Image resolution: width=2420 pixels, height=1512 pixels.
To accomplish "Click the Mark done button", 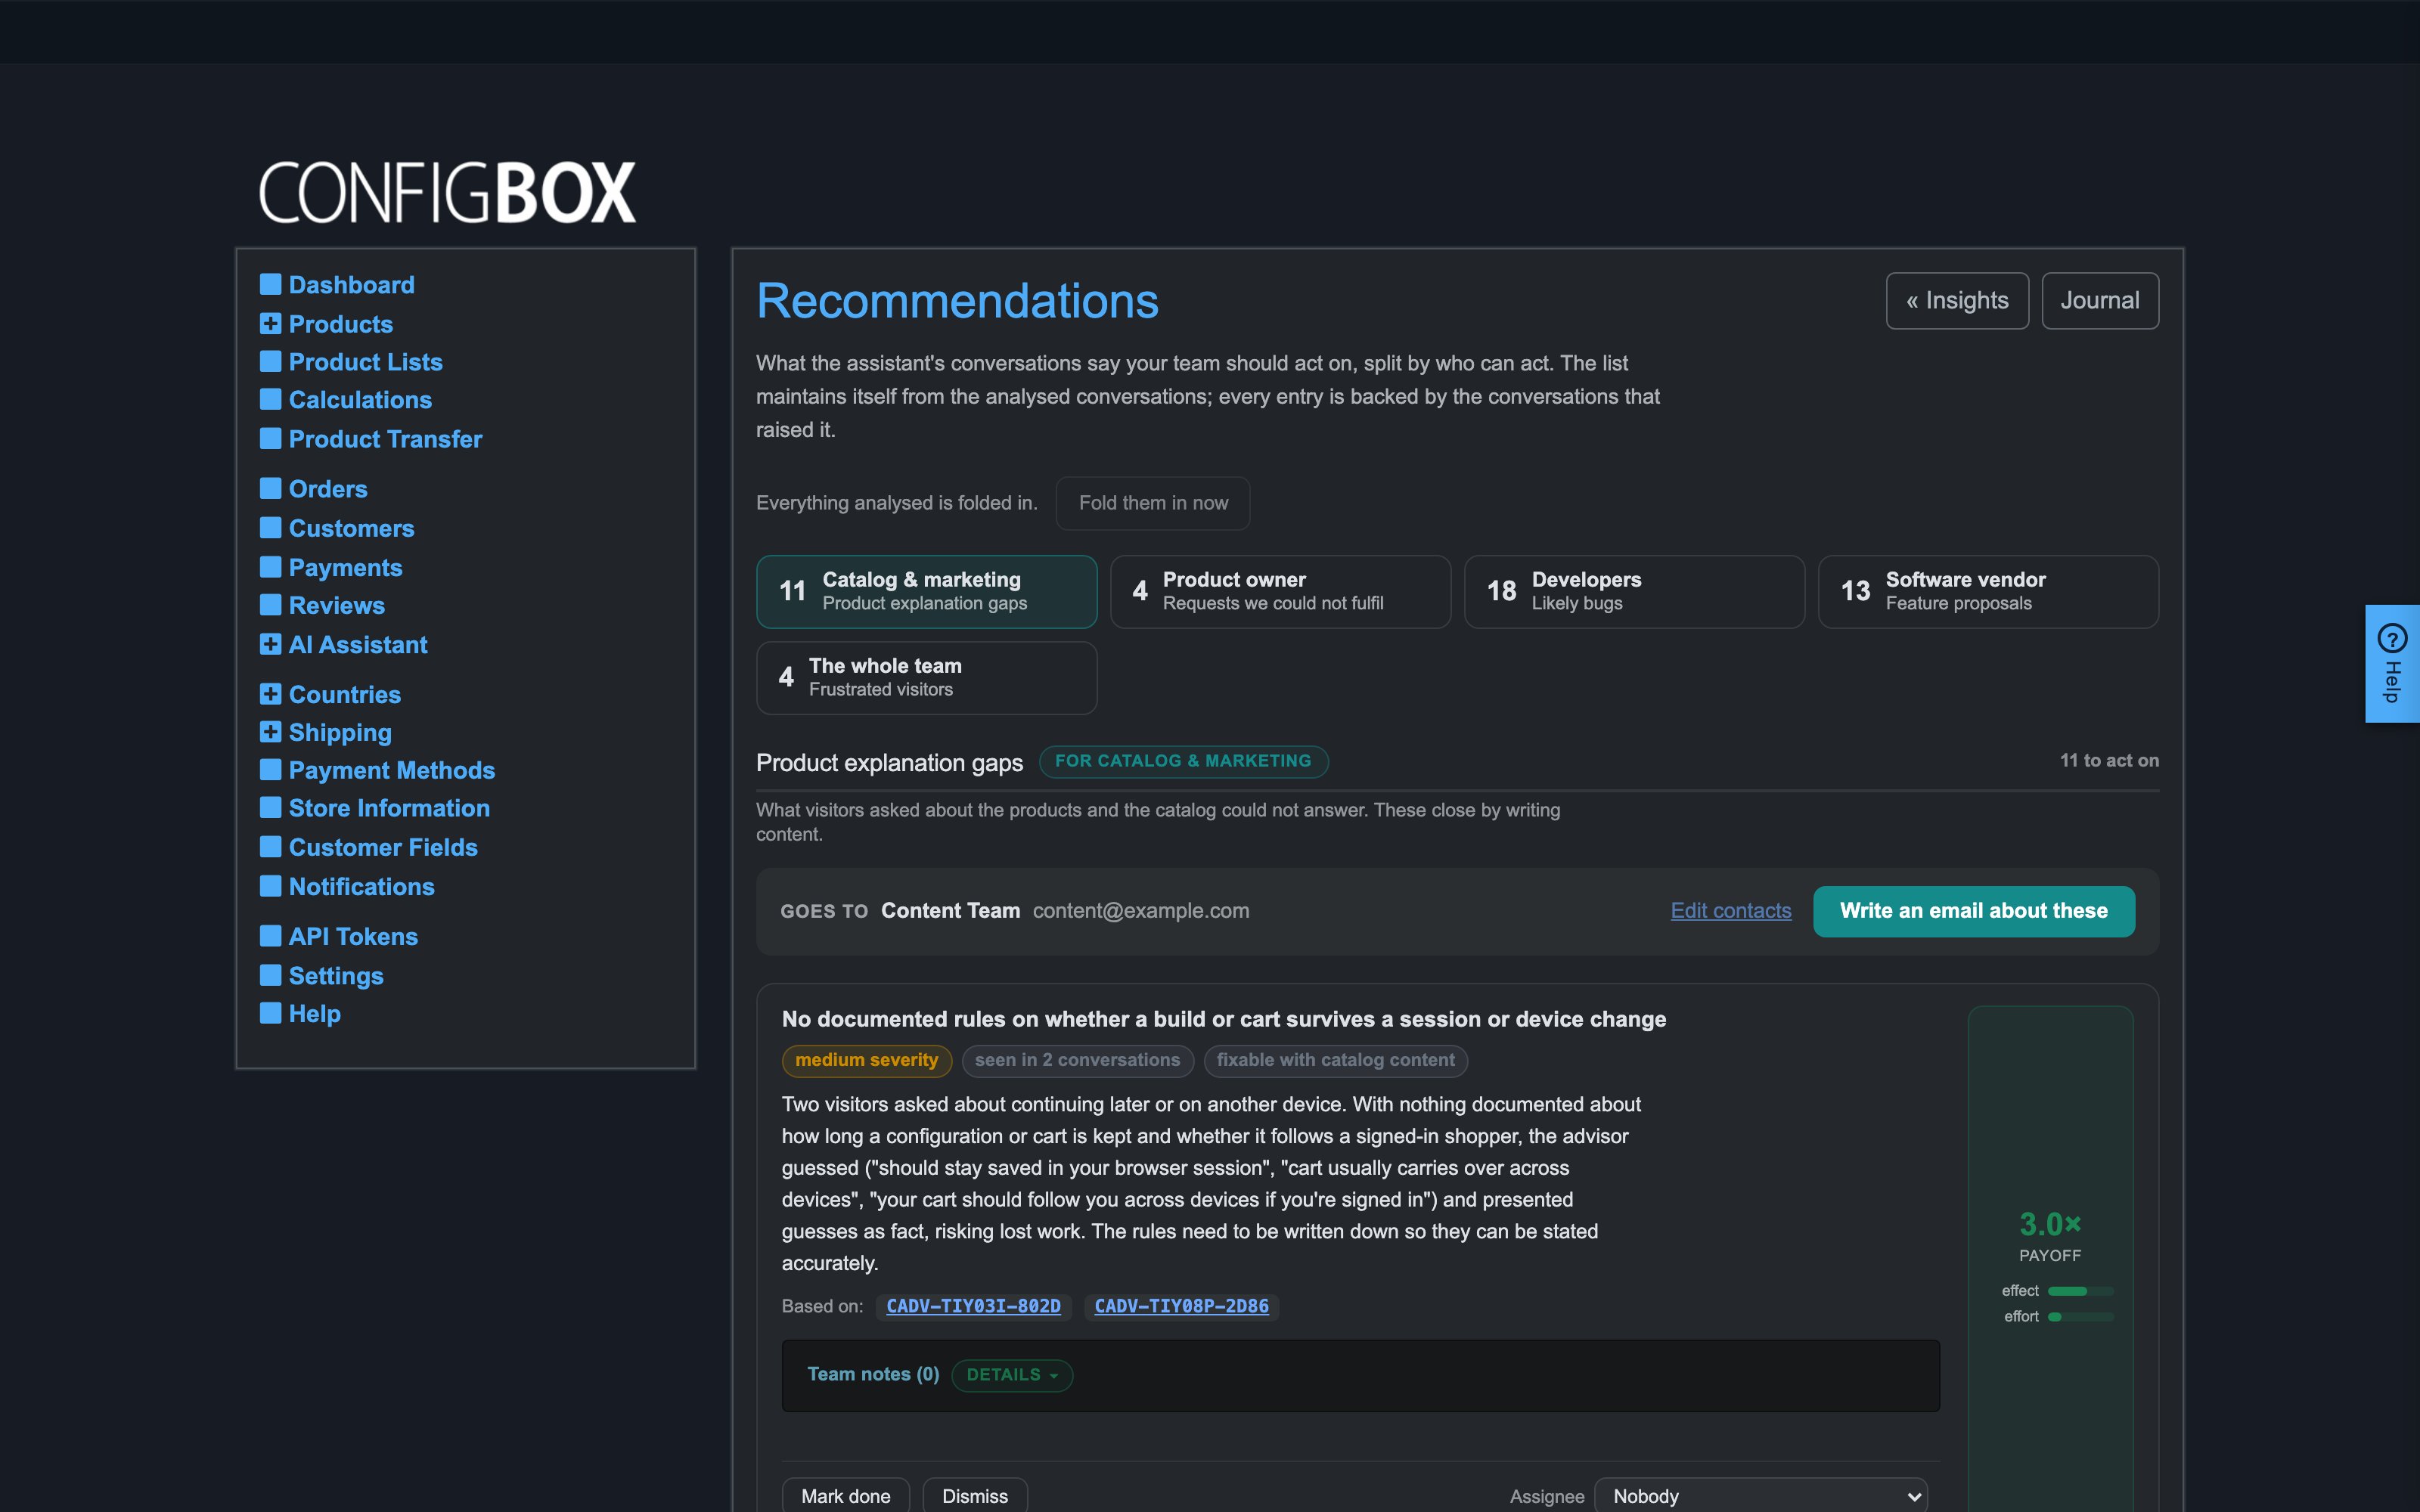I will pos(845,1496).
